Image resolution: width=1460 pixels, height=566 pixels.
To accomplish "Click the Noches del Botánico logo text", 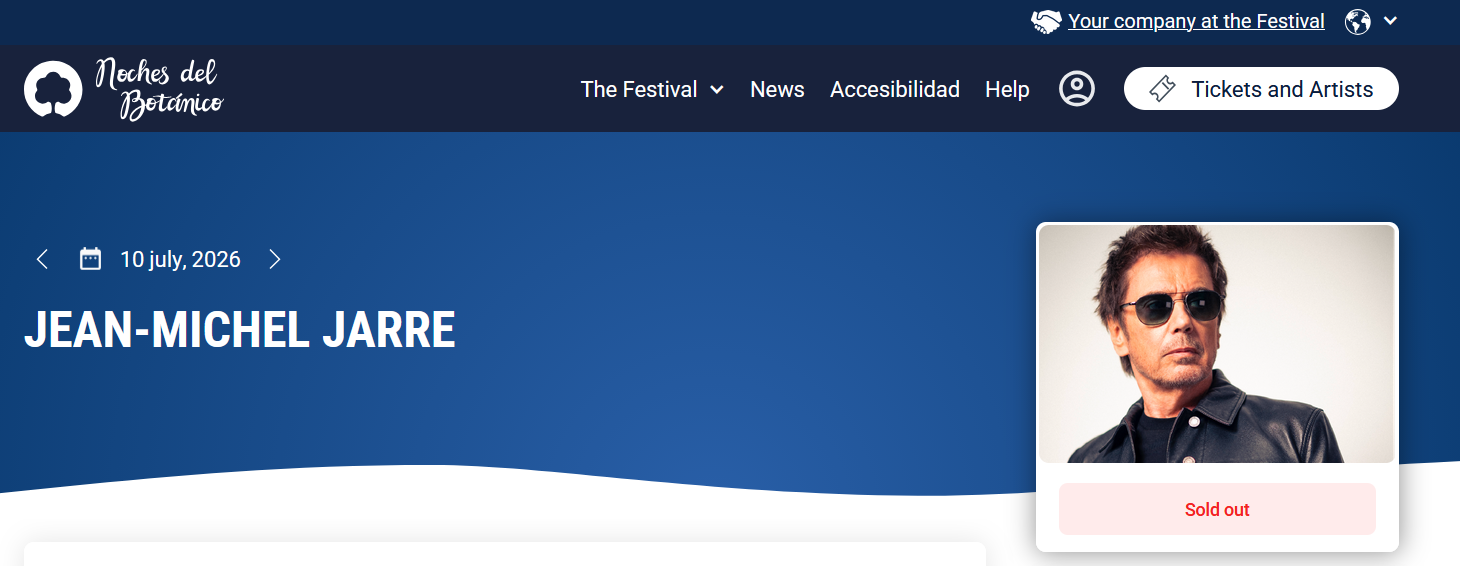I will (159, 89).
